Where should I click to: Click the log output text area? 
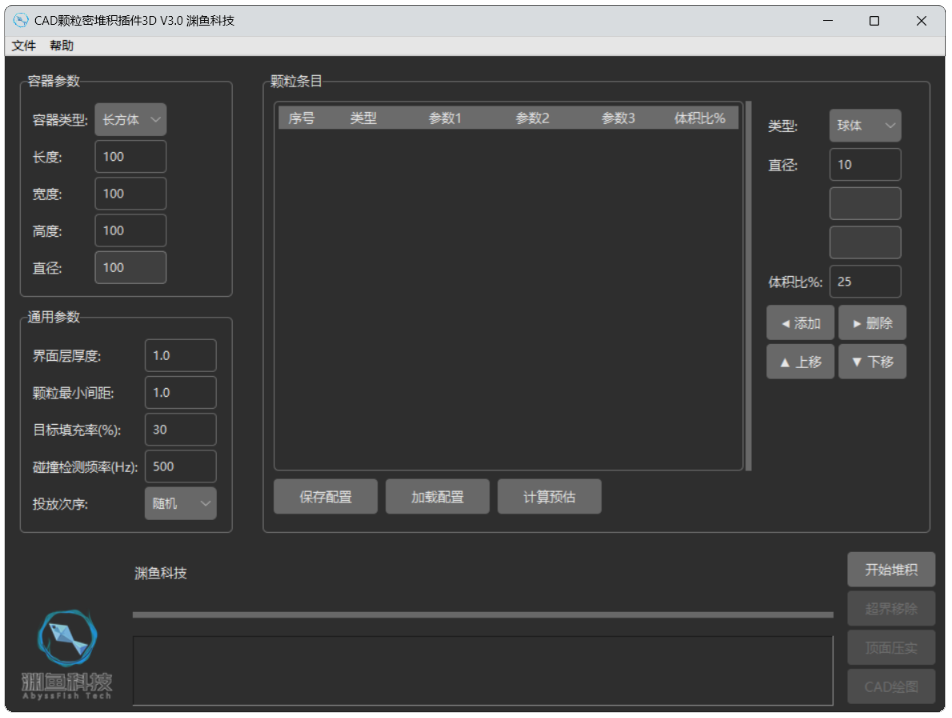tap(483, 671)
